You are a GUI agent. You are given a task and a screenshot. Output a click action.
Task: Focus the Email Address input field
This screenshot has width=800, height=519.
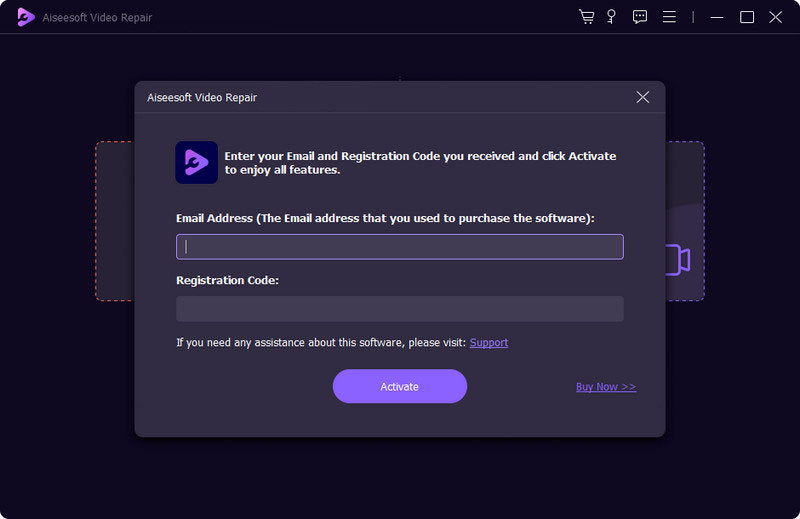399,247
